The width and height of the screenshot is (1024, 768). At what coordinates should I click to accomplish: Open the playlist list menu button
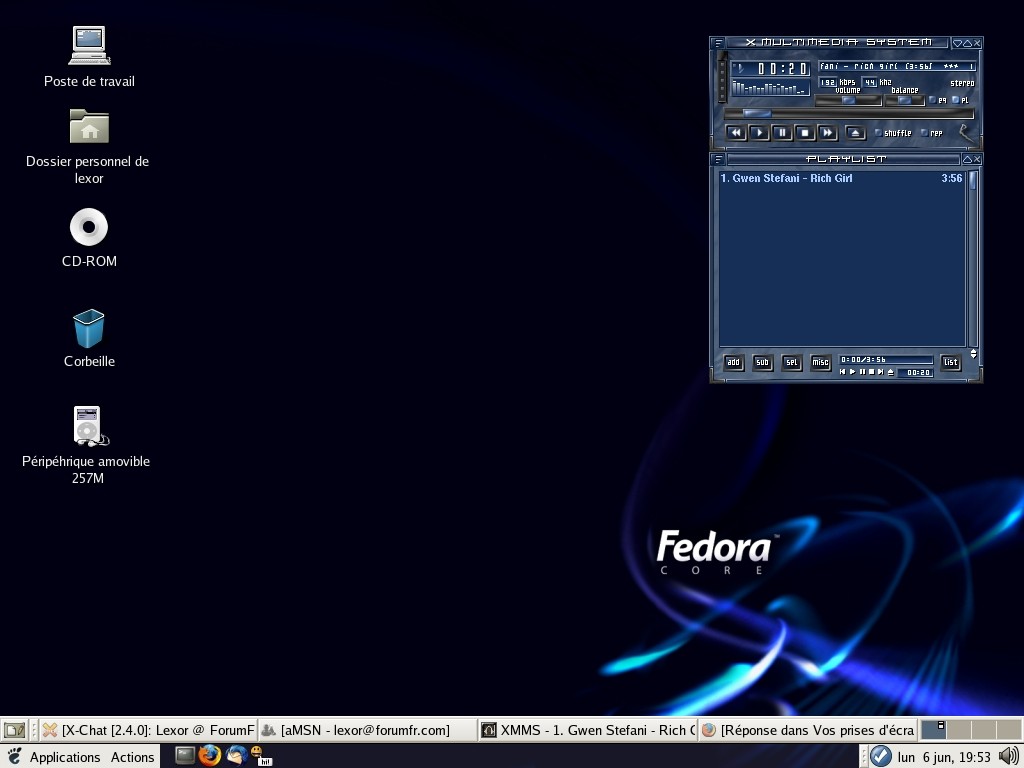click(951, 362)
